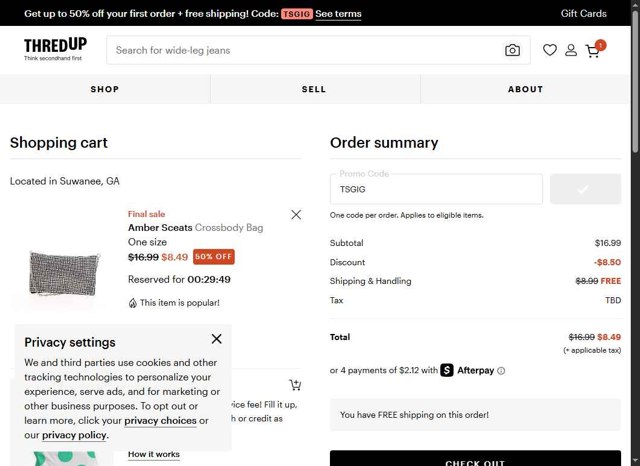The width and height of the screenshot is (640, 466).
Task: Click Amber Sceats Crossbody Bag title
Action: pyautogui.click(x=196, y=228)
